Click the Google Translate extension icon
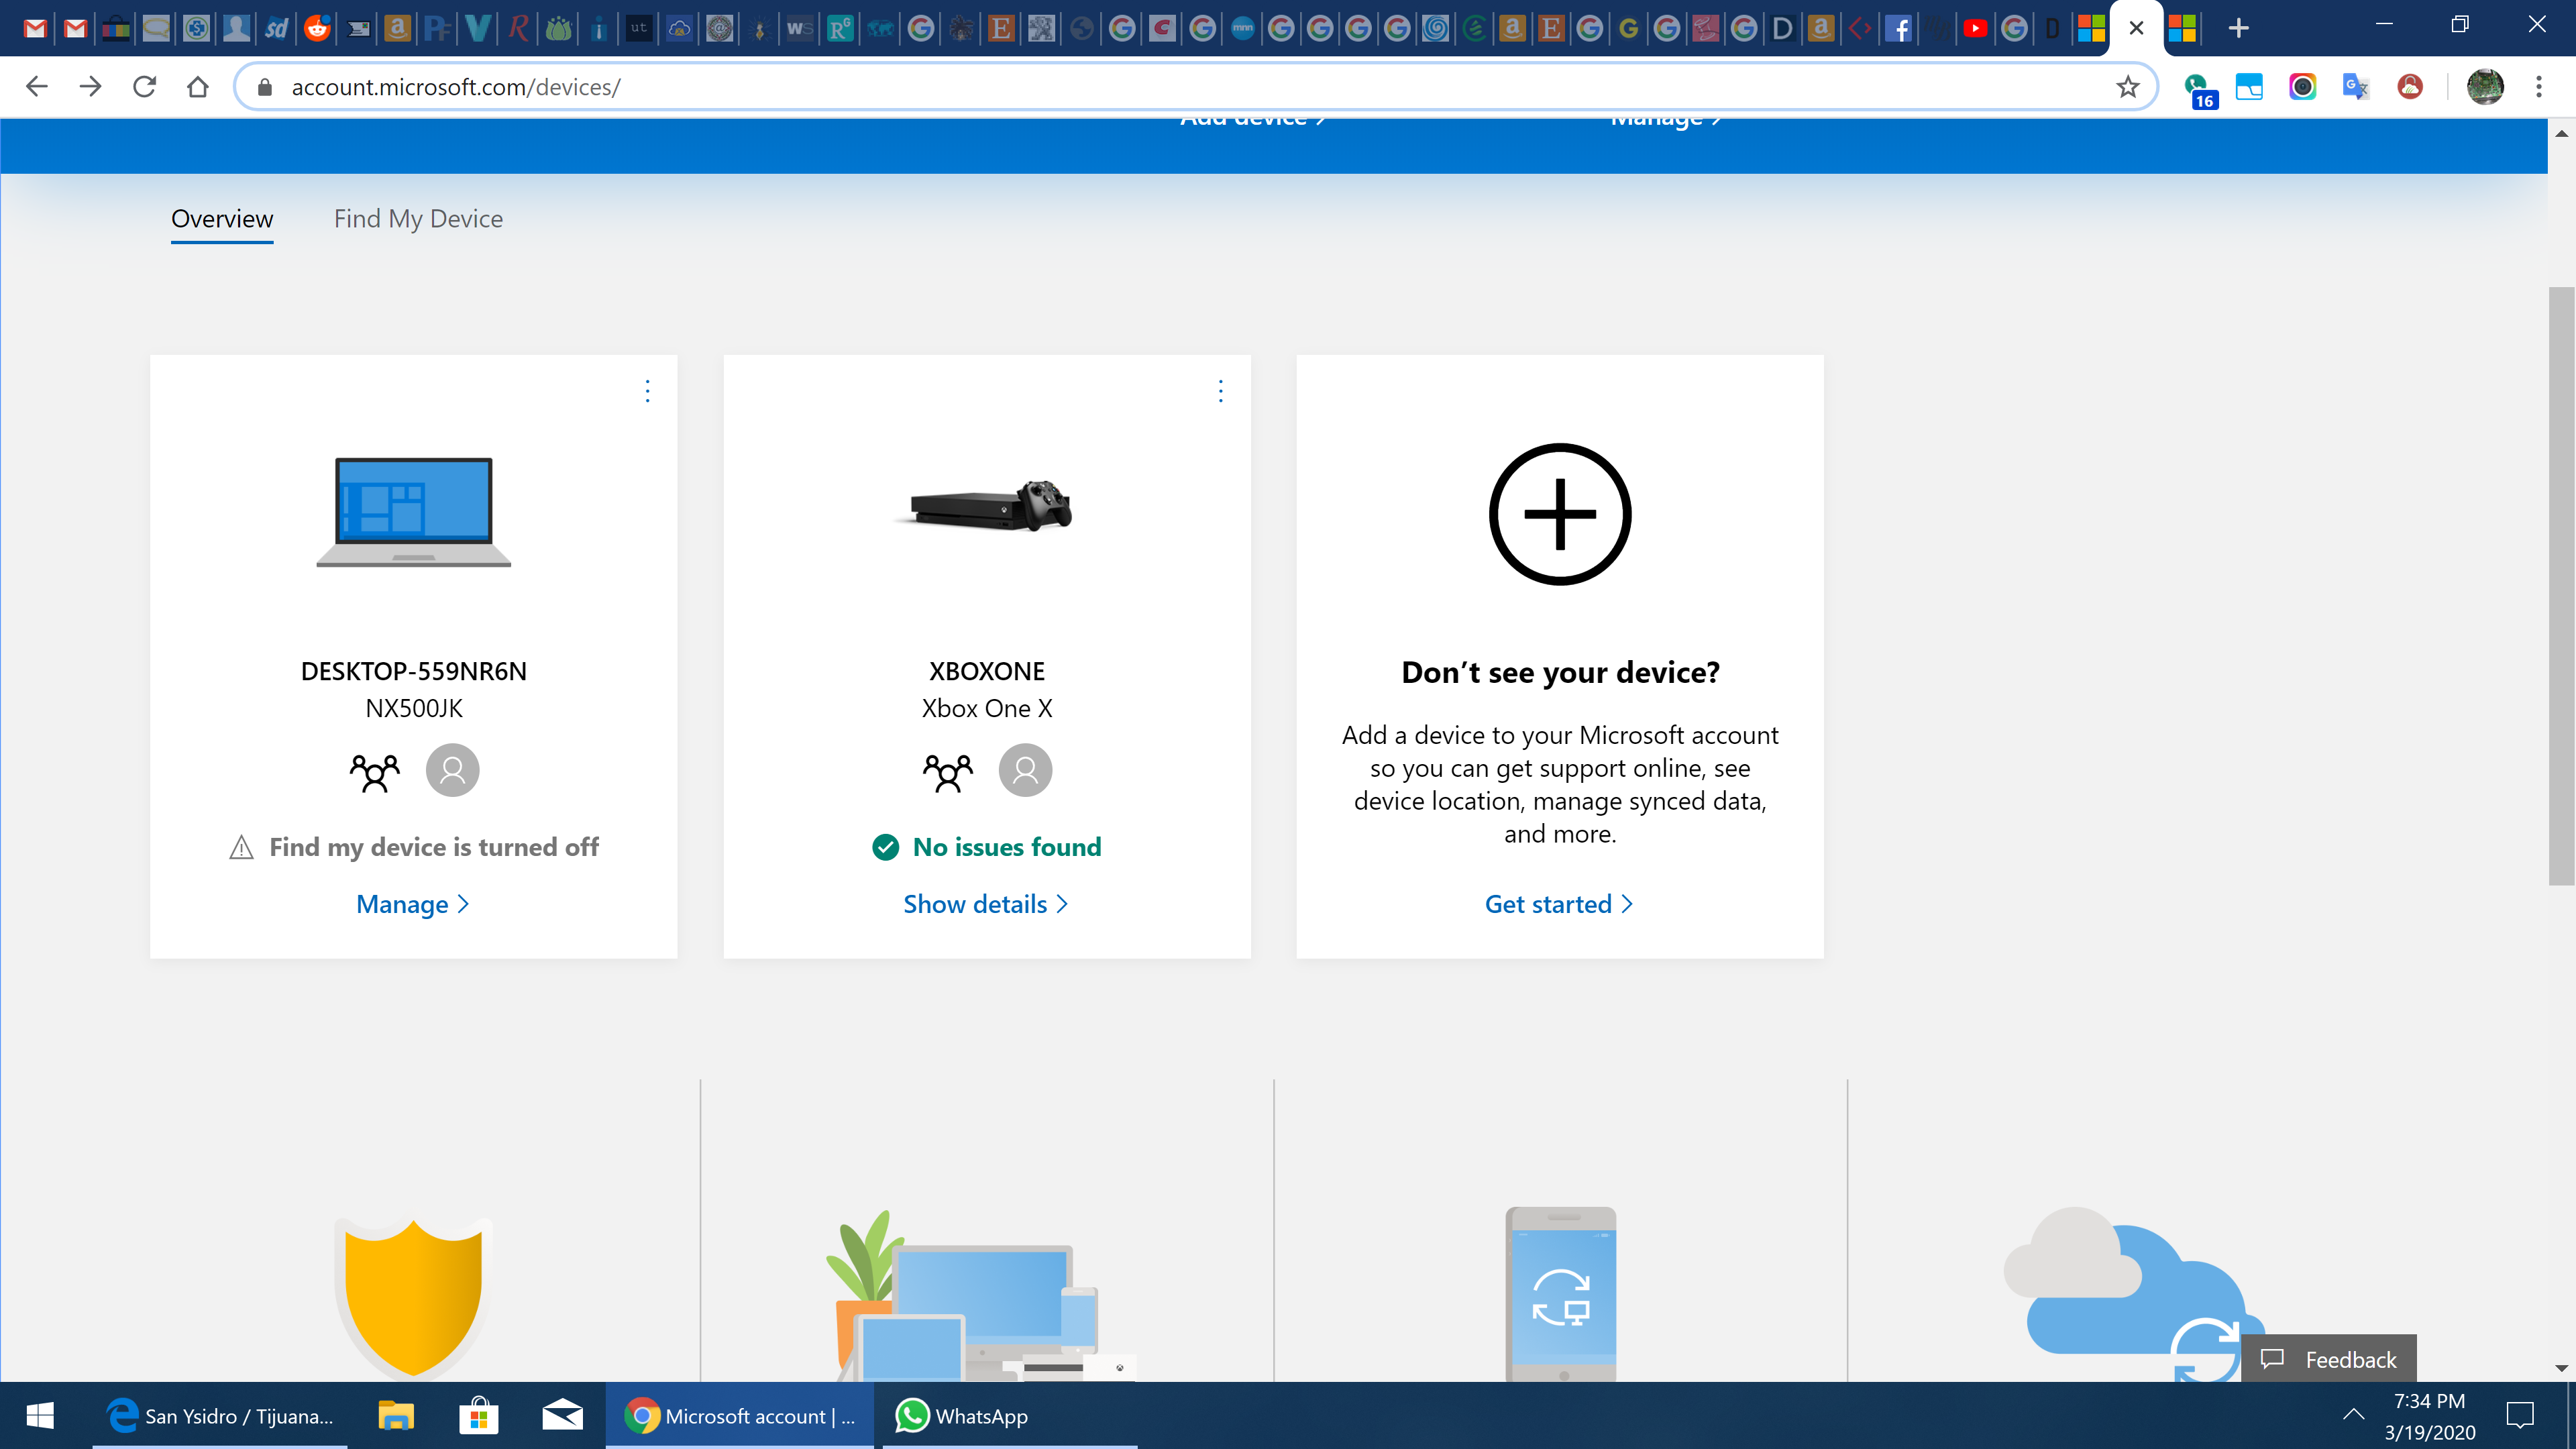 [2355, 87]
